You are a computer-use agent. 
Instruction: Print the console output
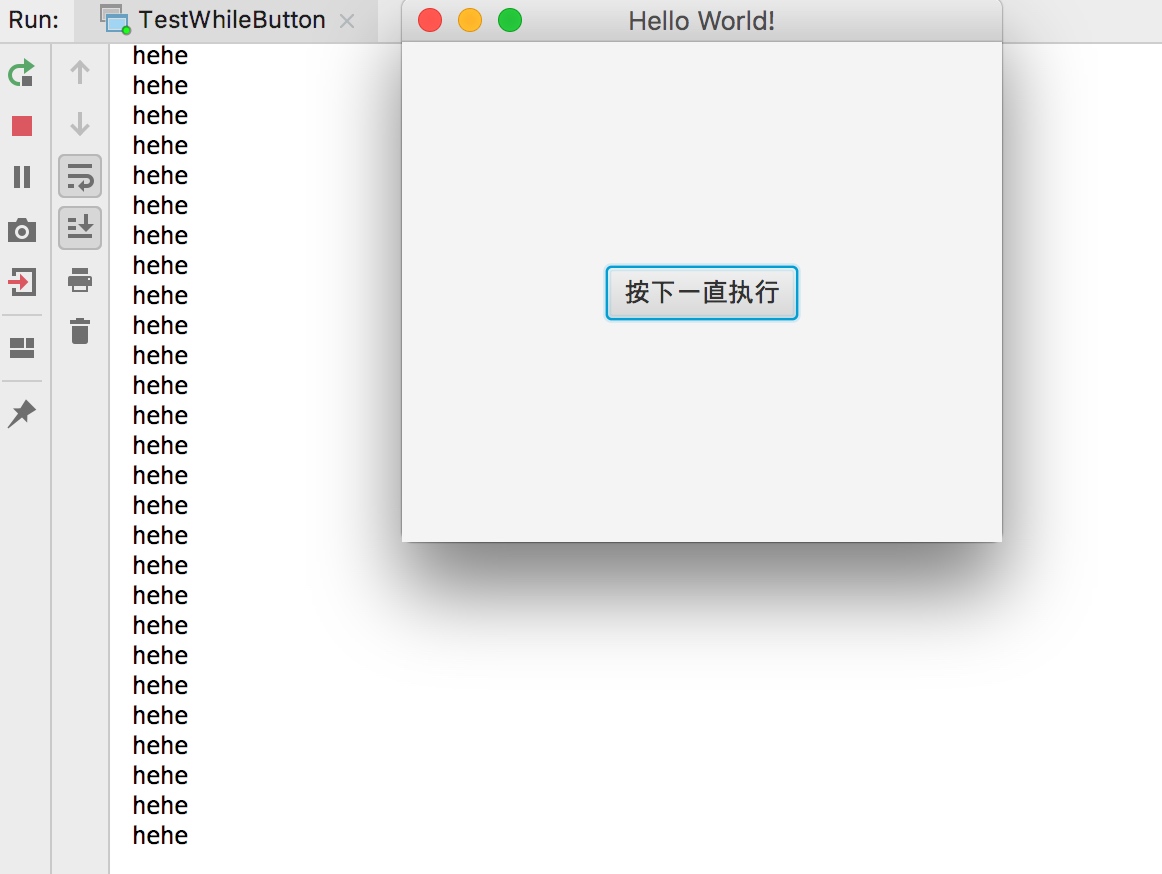click(x=79, y=280)
